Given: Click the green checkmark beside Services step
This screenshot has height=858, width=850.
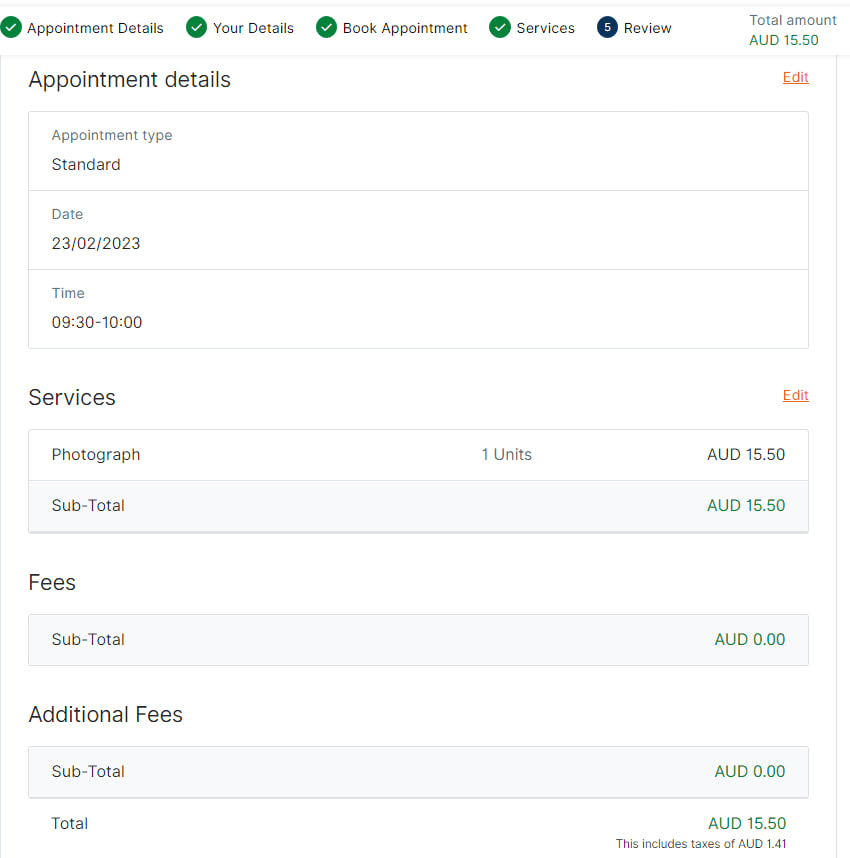Looking at the screenshot, I should (500, 28).
